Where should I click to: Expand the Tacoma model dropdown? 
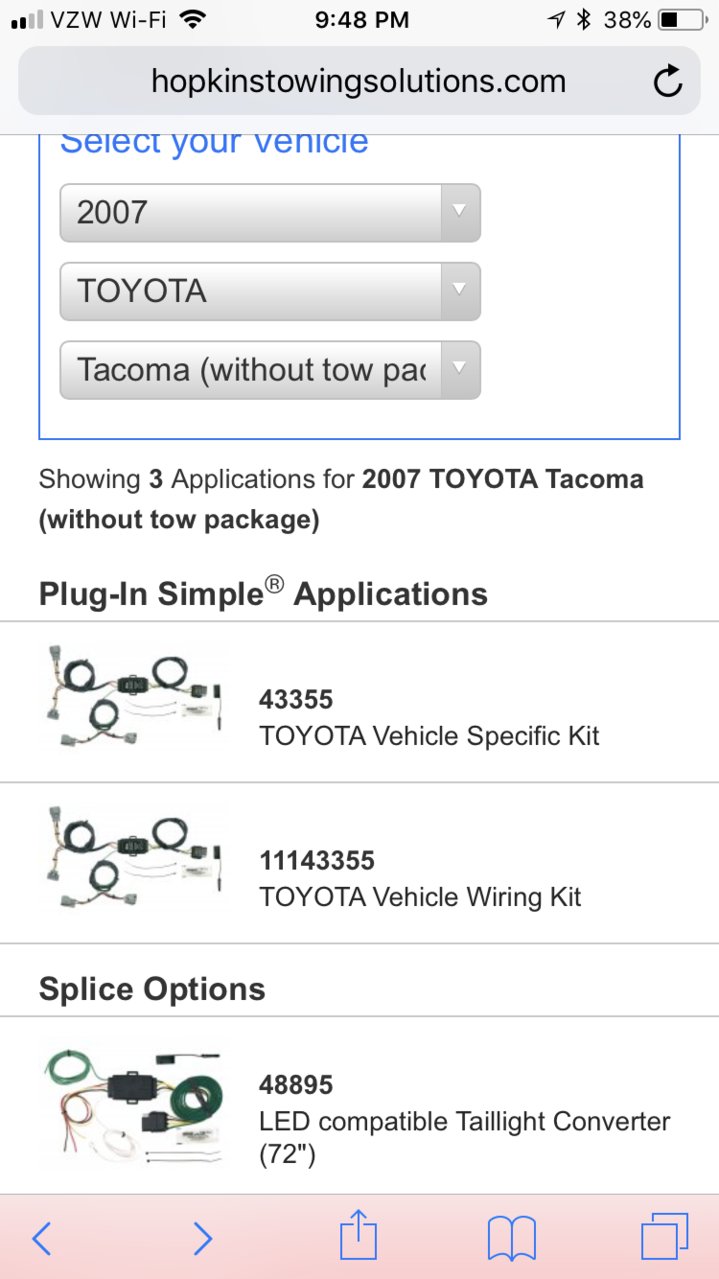click(x=270, y=370)
